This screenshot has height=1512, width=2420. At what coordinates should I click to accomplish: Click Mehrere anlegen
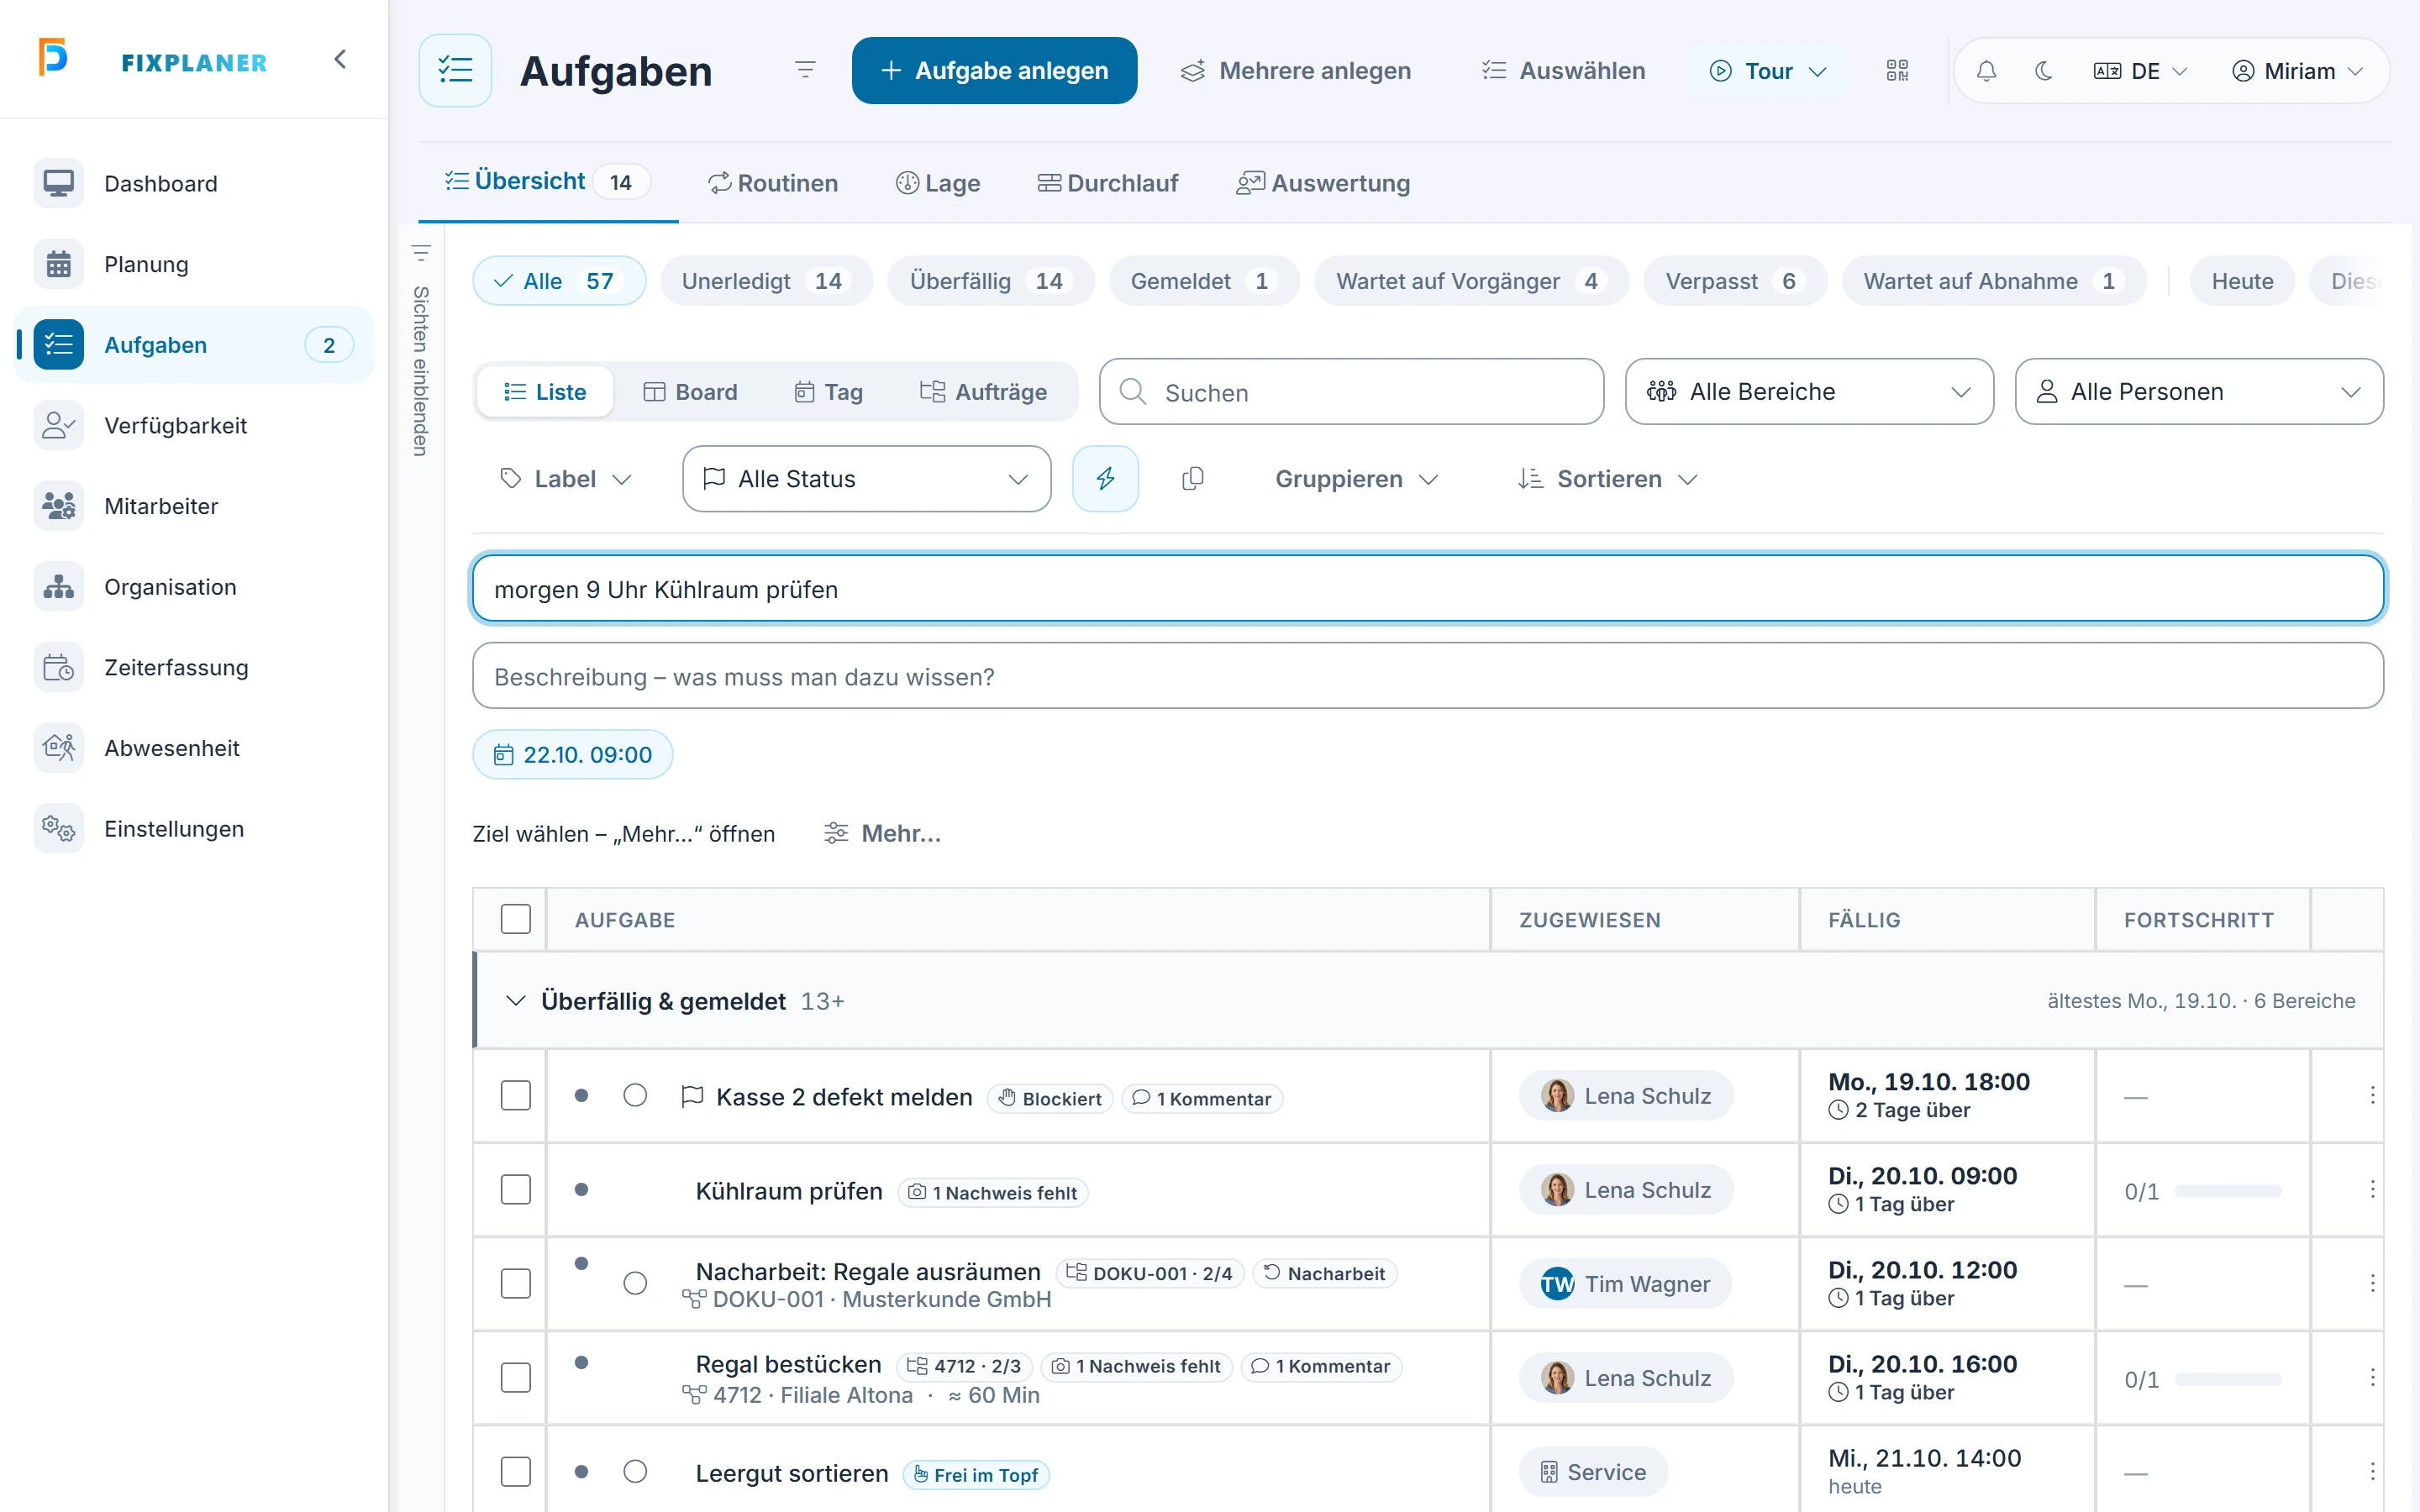pos(1296,71)
